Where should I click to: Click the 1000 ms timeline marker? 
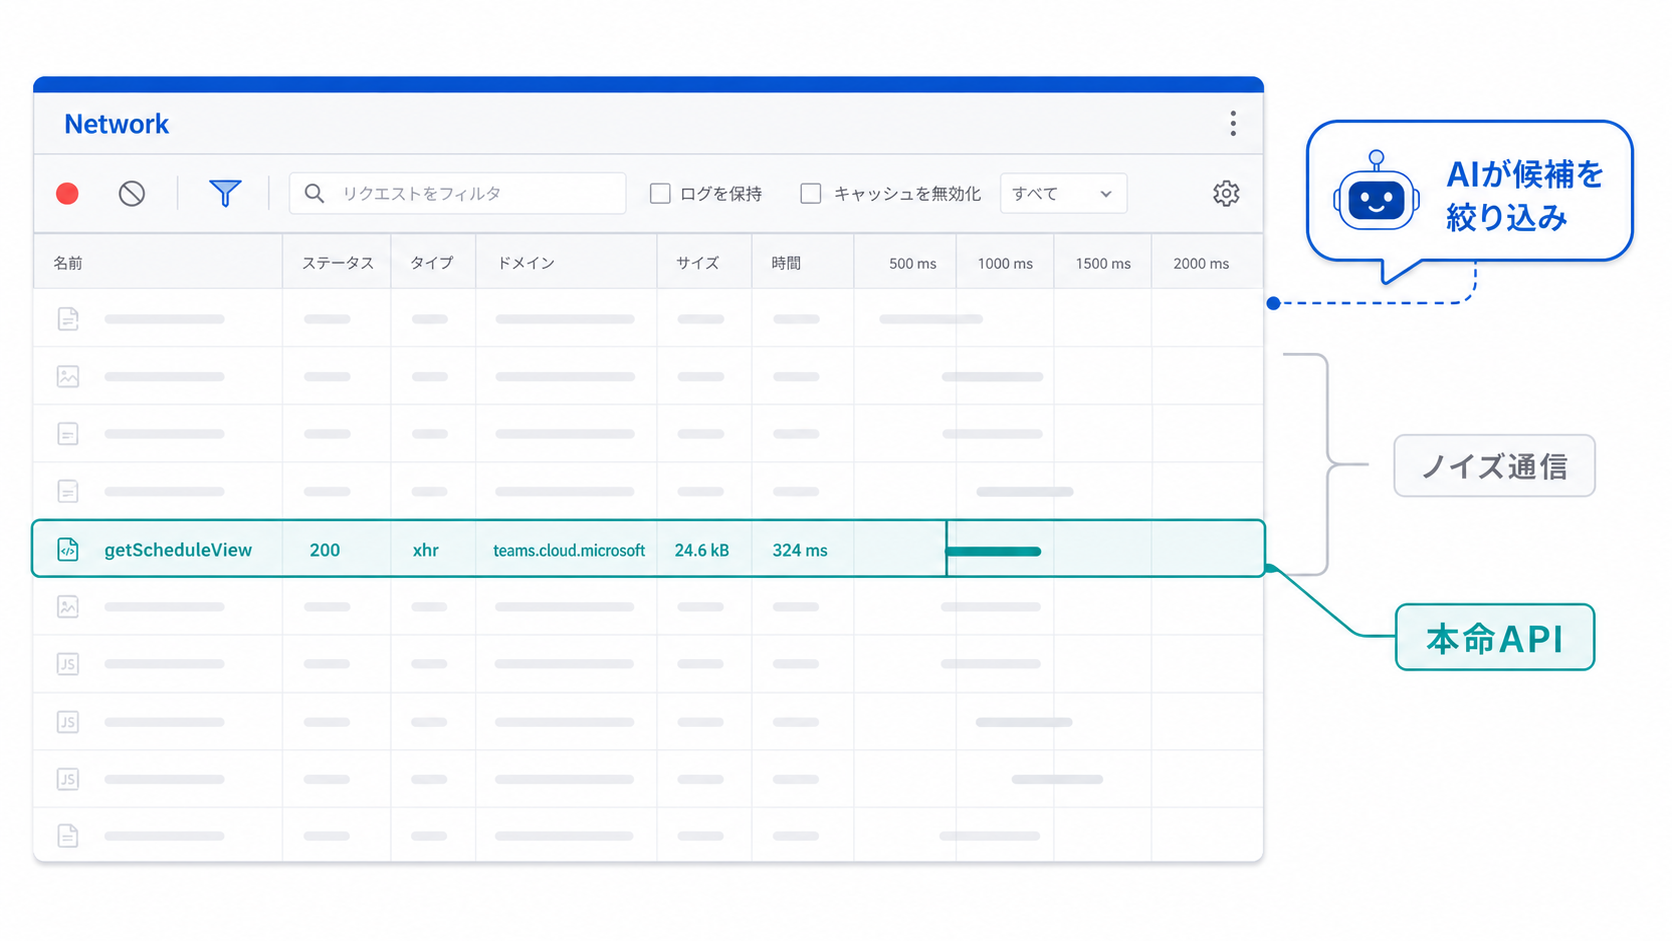1005,264
